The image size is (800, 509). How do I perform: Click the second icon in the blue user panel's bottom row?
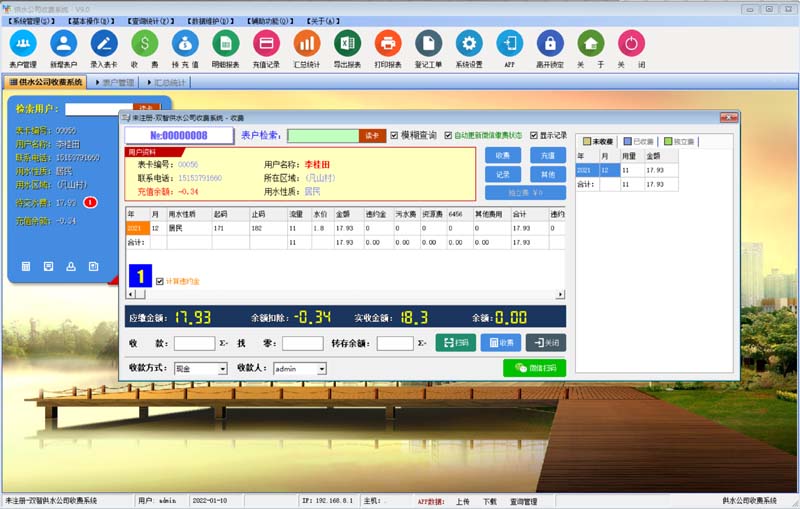pyautogui.click(x=48, y=266)
